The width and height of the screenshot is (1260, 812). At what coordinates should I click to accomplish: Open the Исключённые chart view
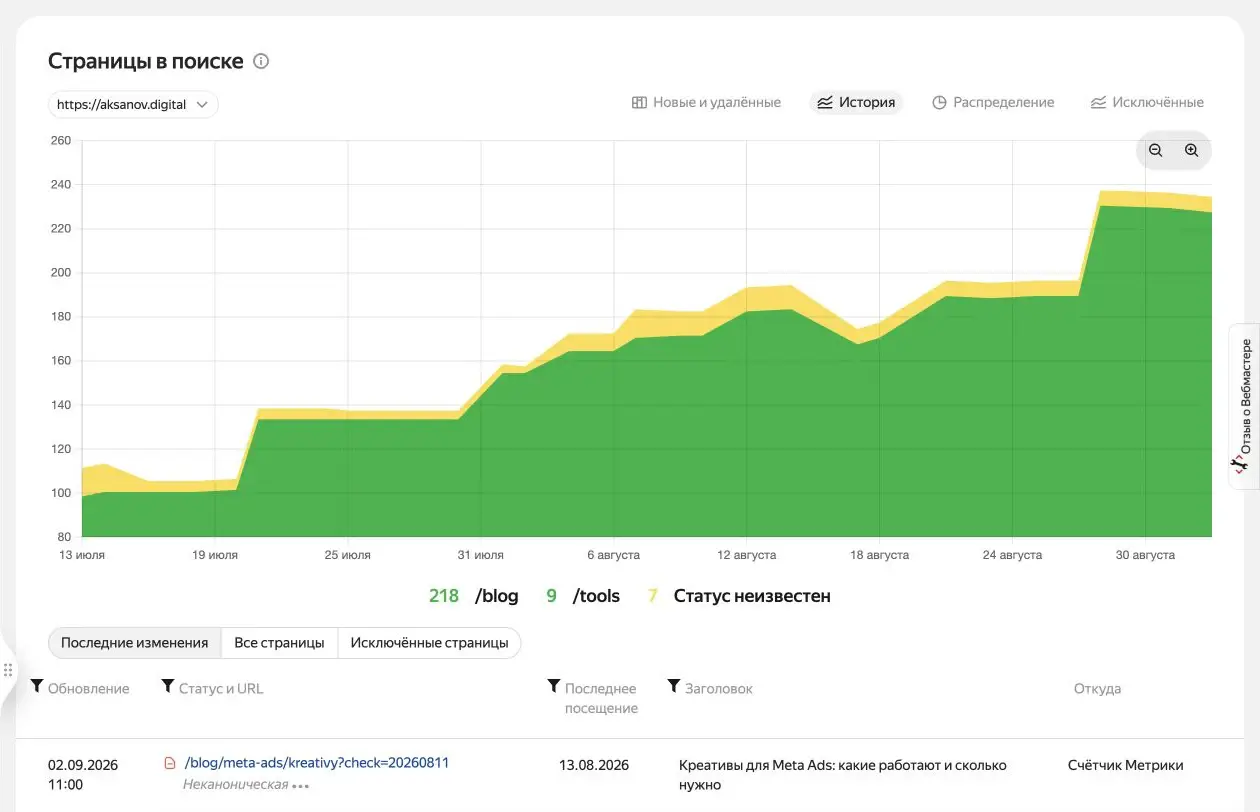tap(1147, 102)
